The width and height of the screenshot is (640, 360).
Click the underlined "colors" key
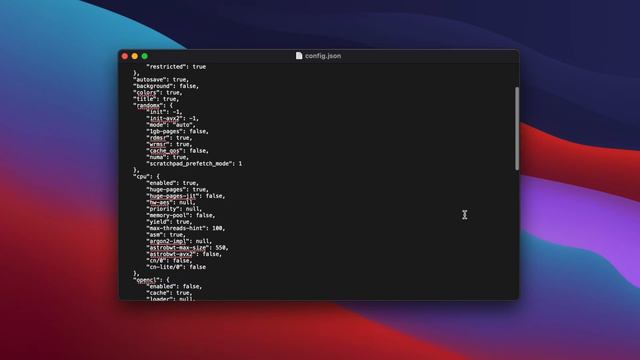pos(147,93)
